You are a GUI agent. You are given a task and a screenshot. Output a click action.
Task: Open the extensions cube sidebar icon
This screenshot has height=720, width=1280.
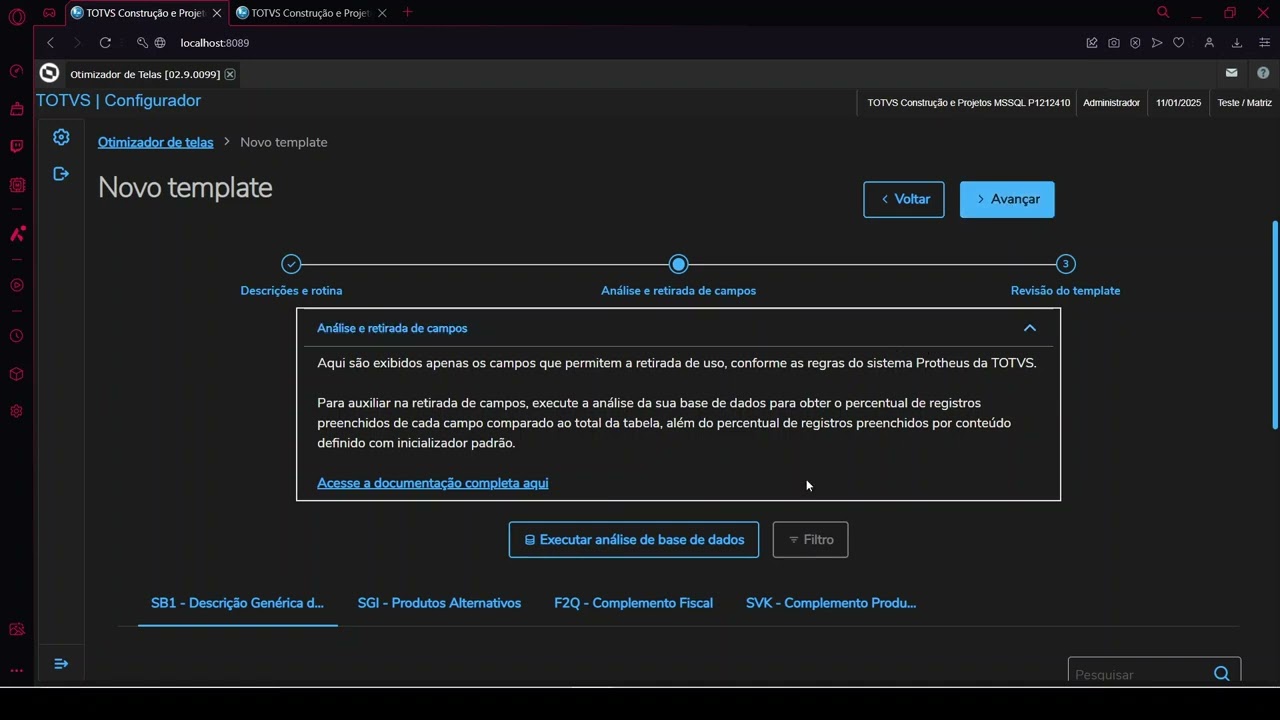point(16,374)
